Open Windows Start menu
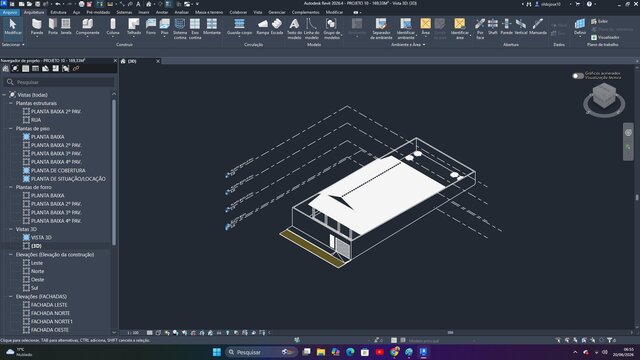 click(x=217, y=352)
